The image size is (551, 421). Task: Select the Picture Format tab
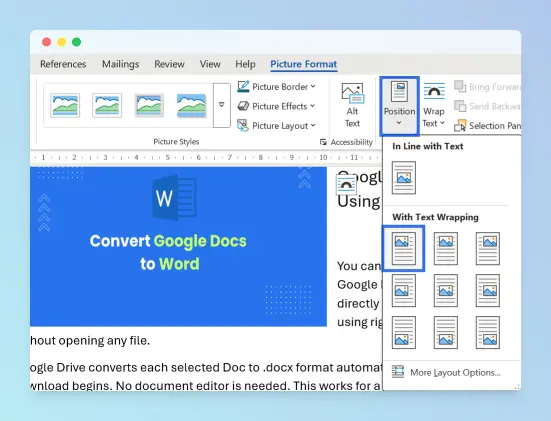click(x=304, y=64)
